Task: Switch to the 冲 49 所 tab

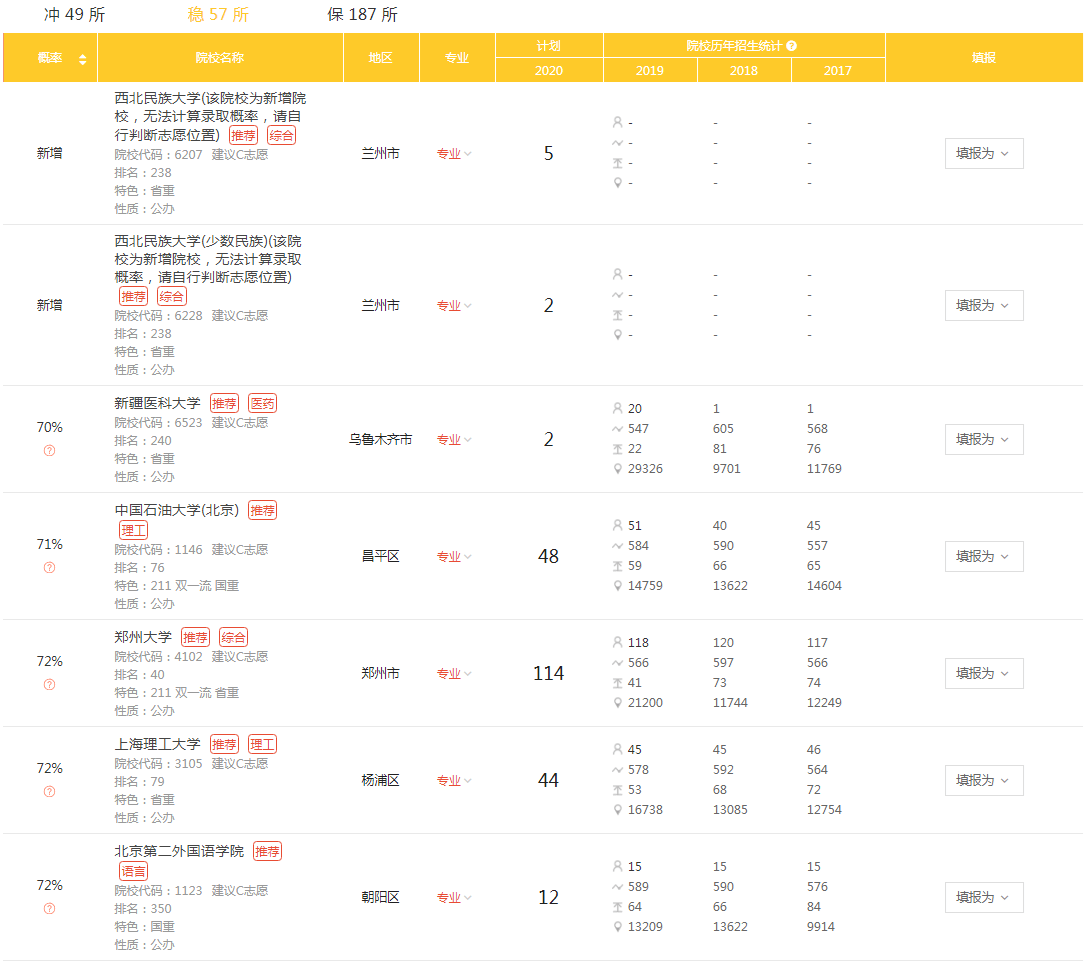Action: [74, 15]
